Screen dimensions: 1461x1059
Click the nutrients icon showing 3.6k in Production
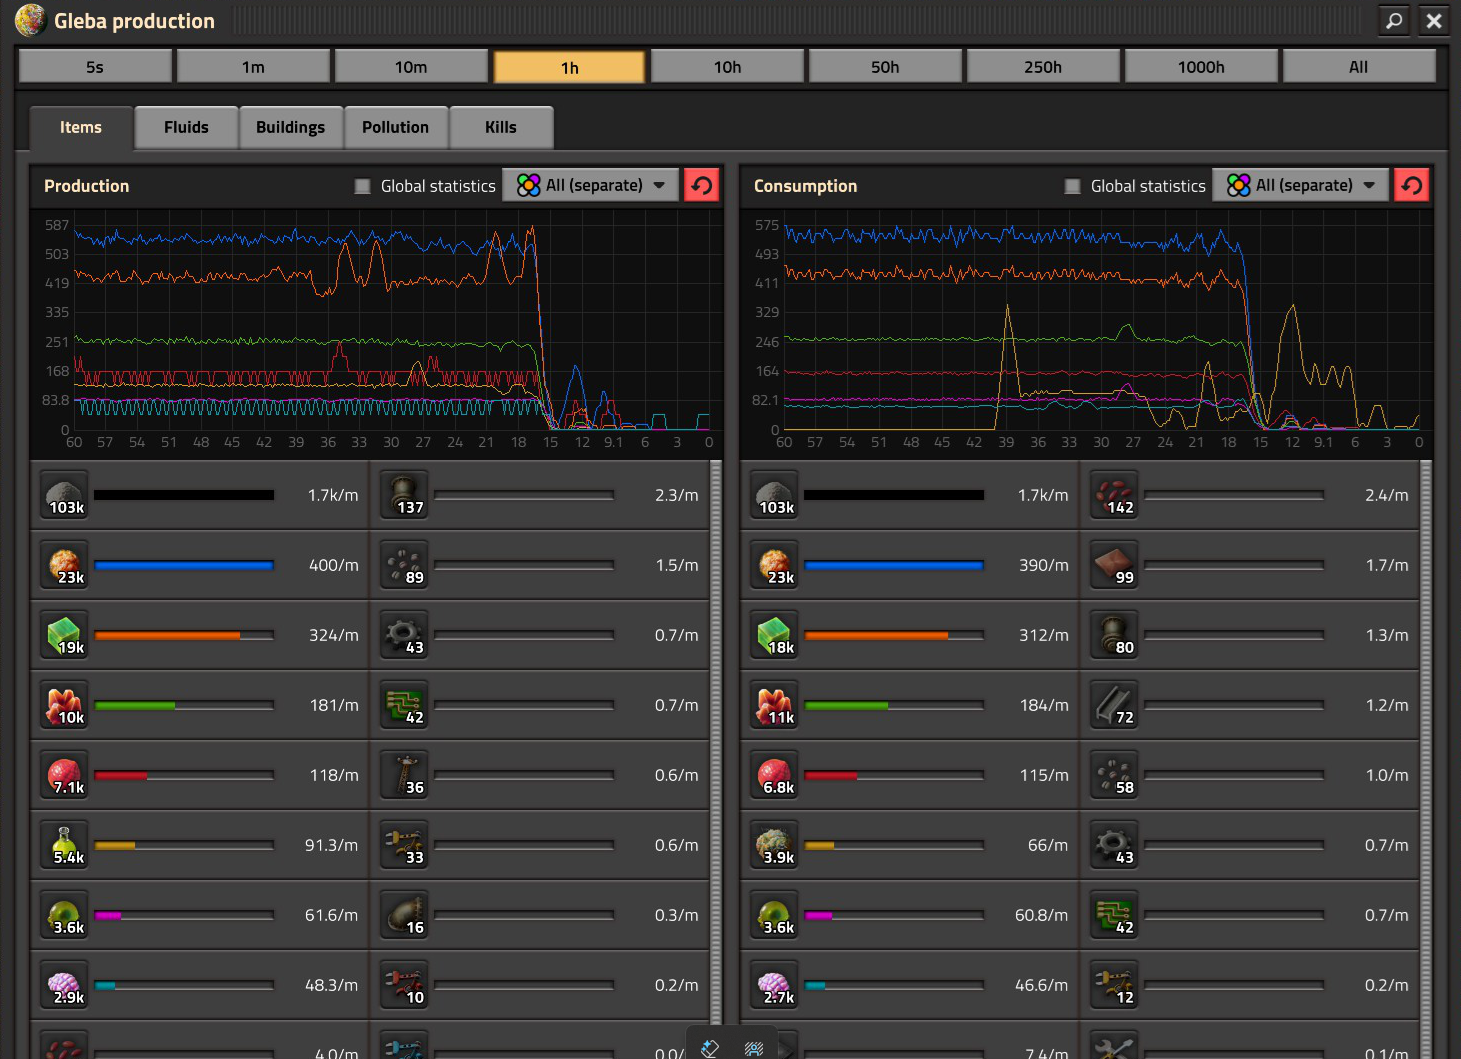tap(65, 915)
